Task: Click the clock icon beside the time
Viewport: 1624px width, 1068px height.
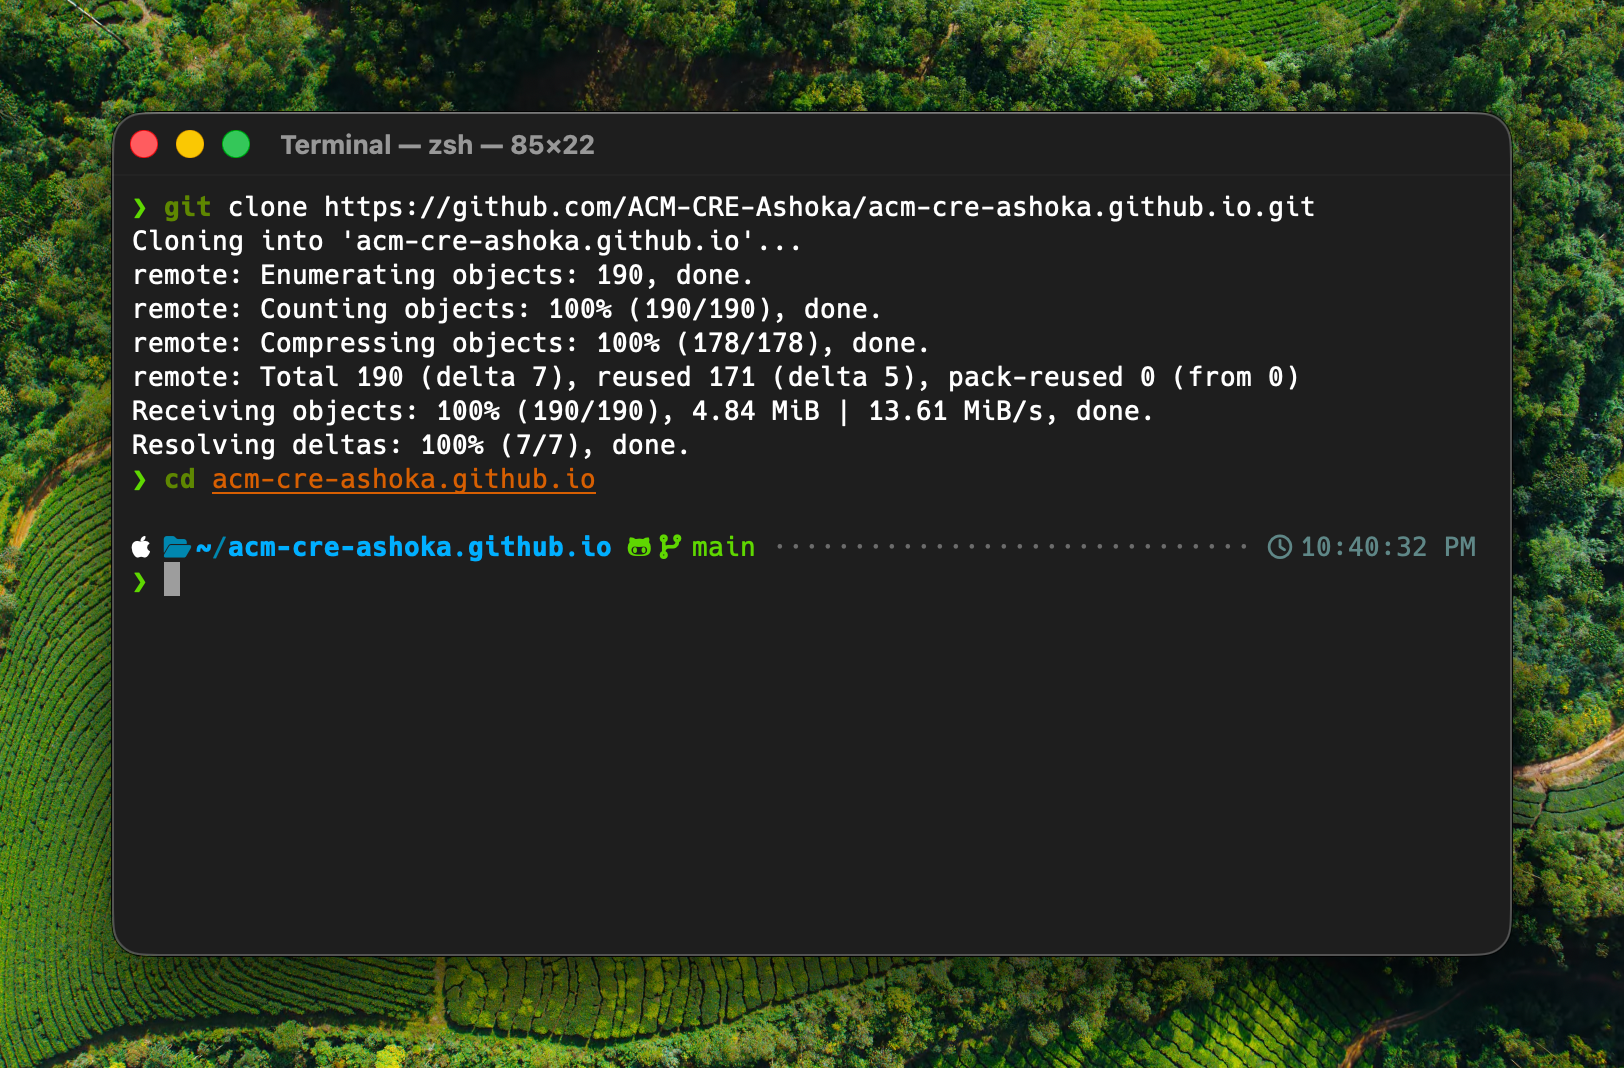Action: click(1280, 547)
